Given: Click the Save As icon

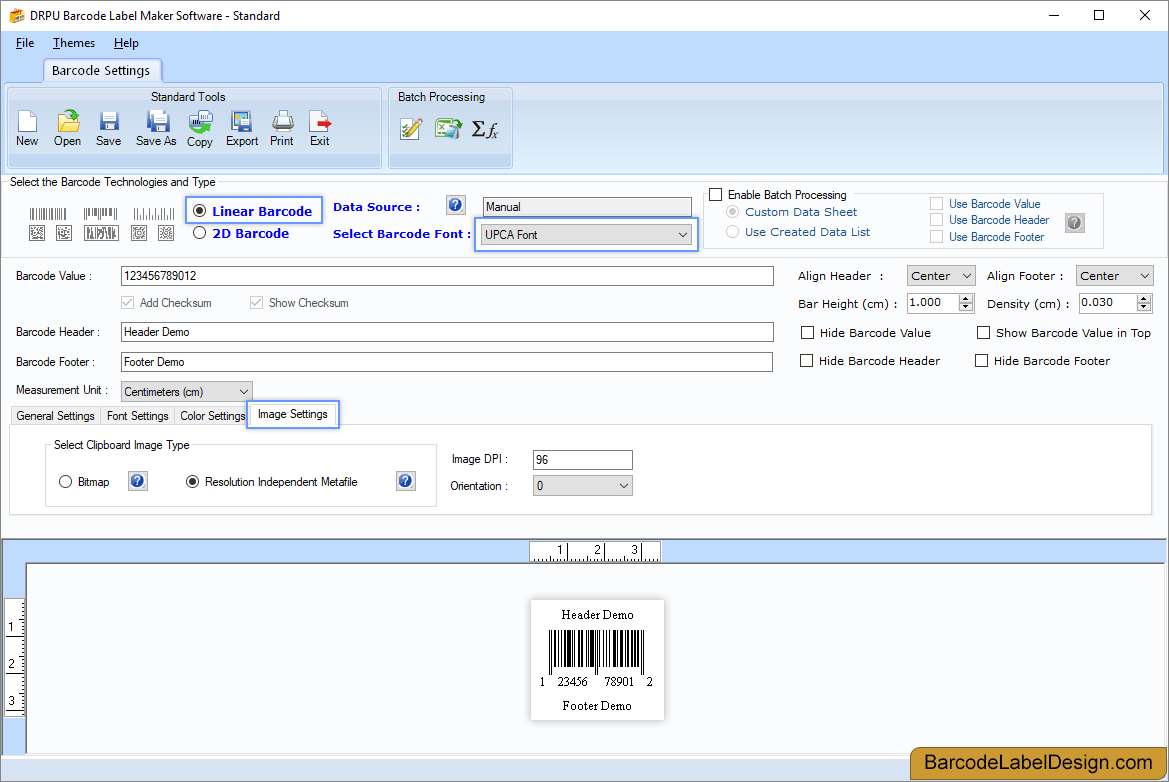Looking at the screenshot, I should pyautogui.click(x=155, y=128).
